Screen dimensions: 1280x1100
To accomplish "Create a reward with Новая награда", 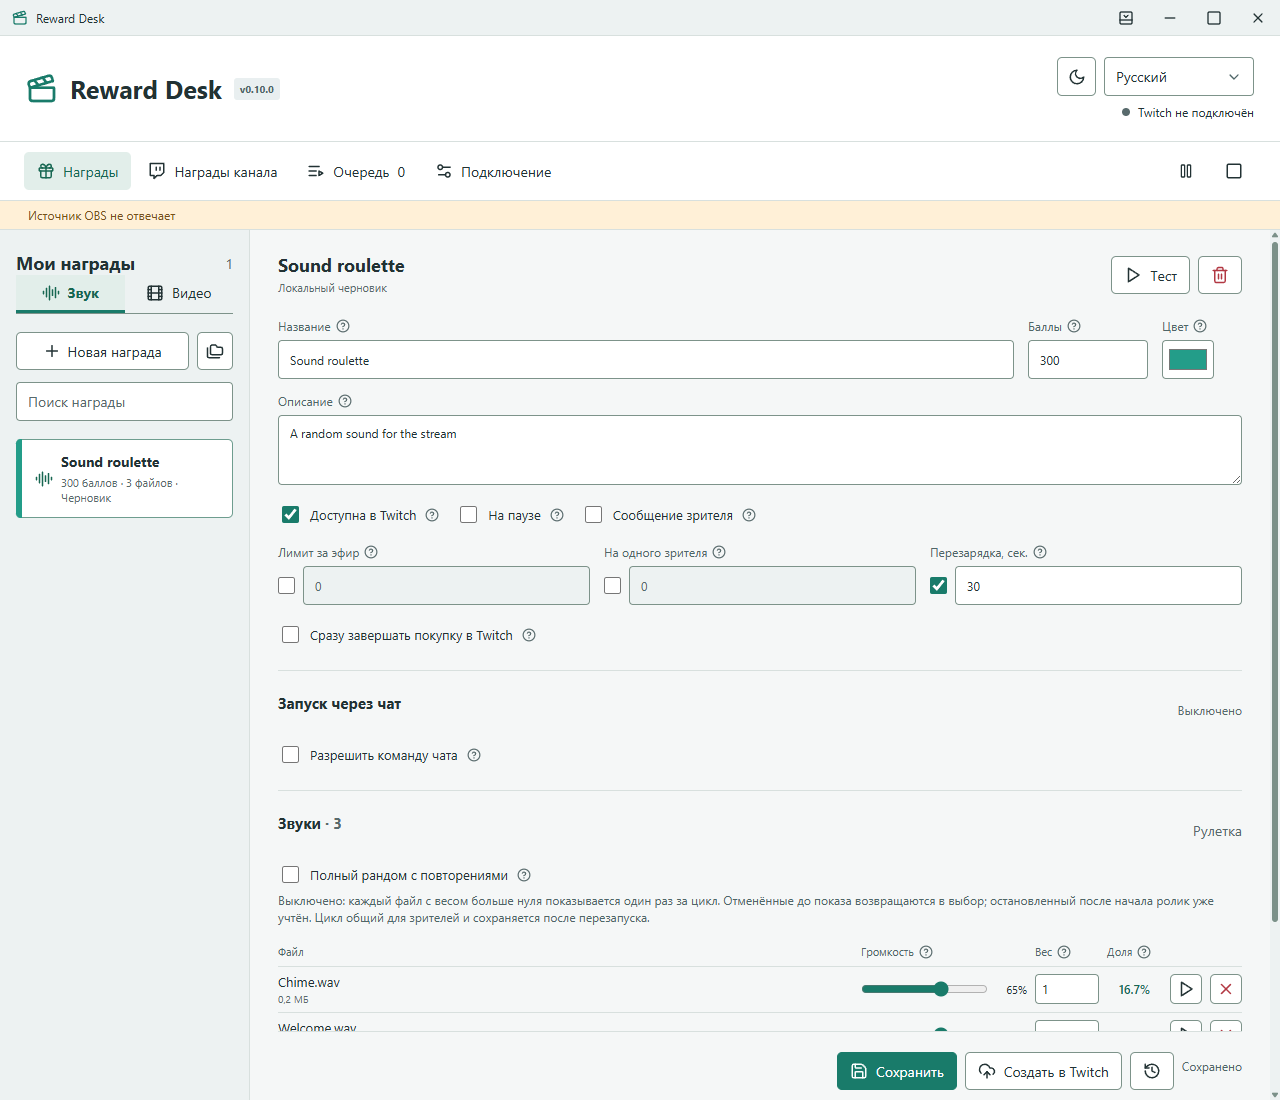I will [102, 351].
